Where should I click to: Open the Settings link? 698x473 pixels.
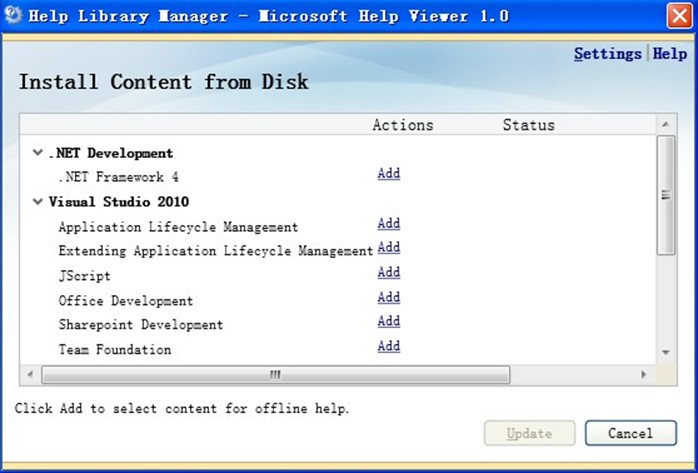tap(607, 54)
